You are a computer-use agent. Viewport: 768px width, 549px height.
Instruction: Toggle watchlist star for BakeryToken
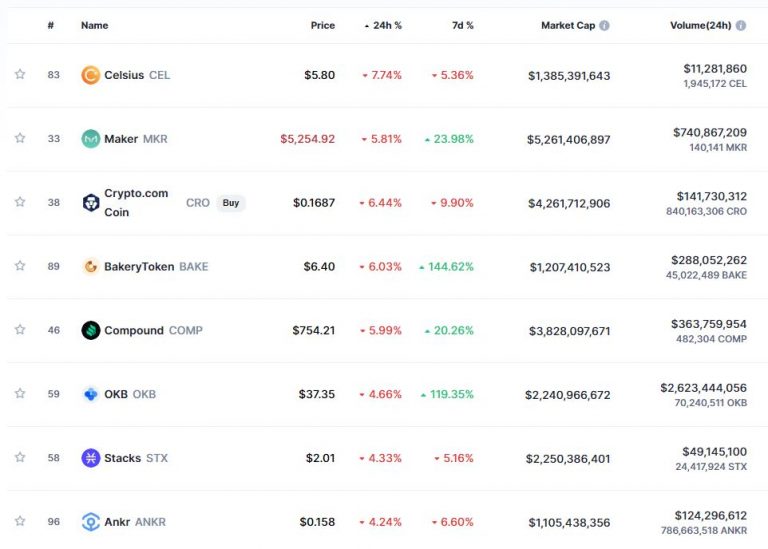(x=20, y=267)
